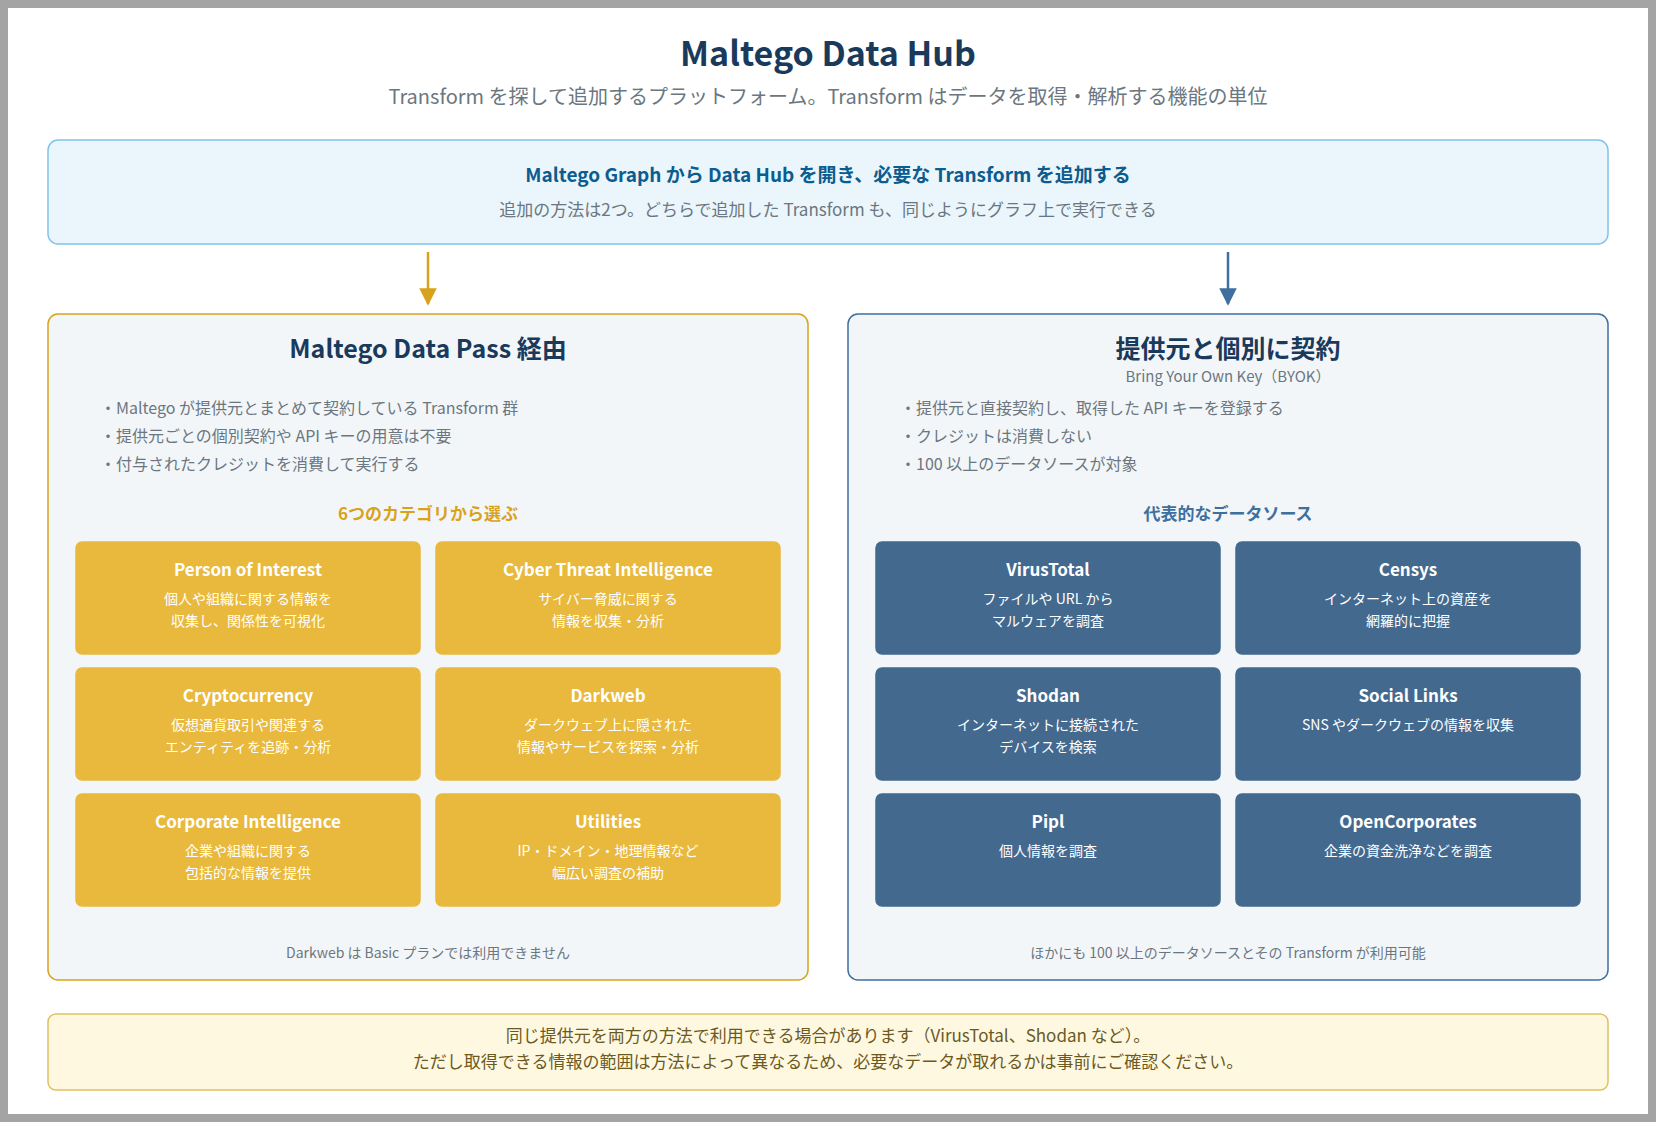Select the Cyber Threat Intelligence card
The height and width of the screenshot is (1122, 1656).
point(608,598)
